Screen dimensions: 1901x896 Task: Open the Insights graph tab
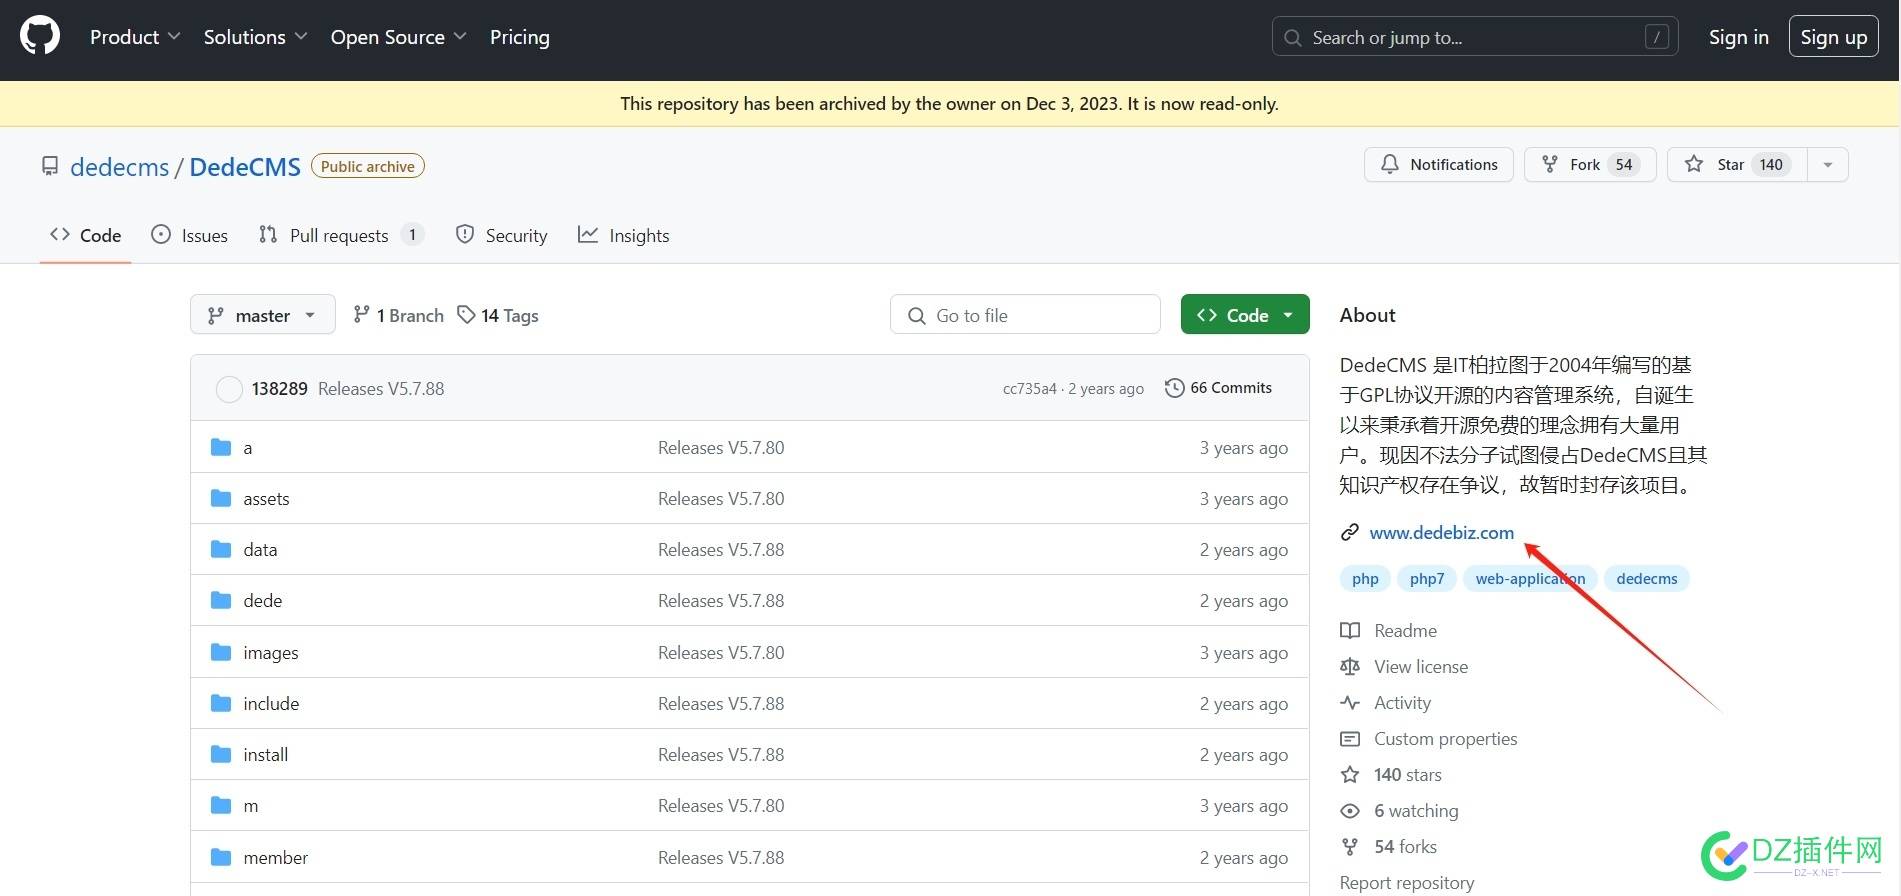[x=624, y=236]
